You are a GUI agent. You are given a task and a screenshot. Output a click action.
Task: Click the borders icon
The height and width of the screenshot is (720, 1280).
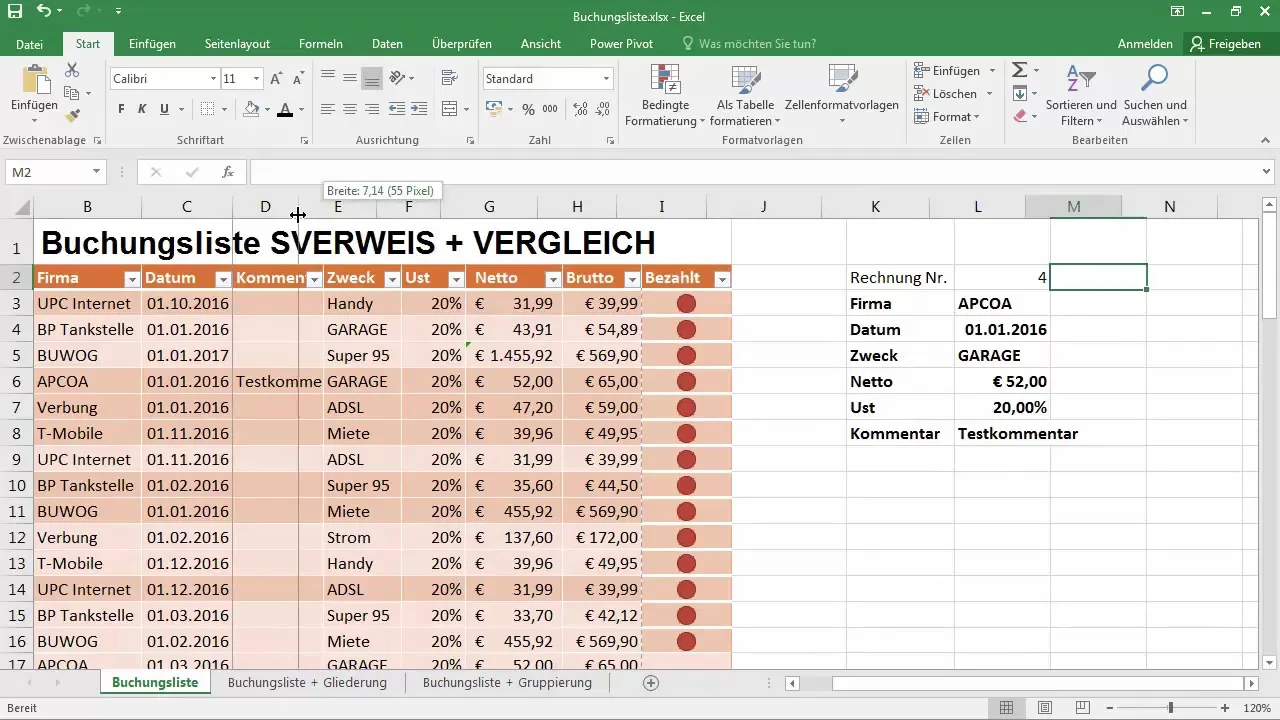point(207,109)
